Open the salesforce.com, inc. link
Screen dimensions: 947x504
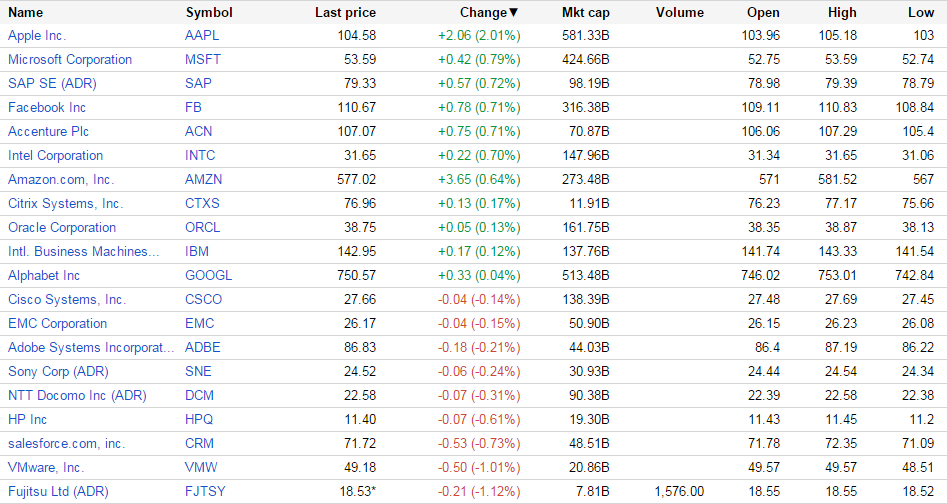66,443
